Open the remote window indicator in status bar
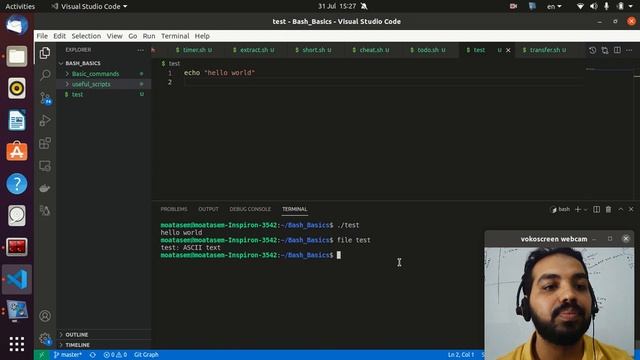The image size is (640, 360). click(42, 355)
